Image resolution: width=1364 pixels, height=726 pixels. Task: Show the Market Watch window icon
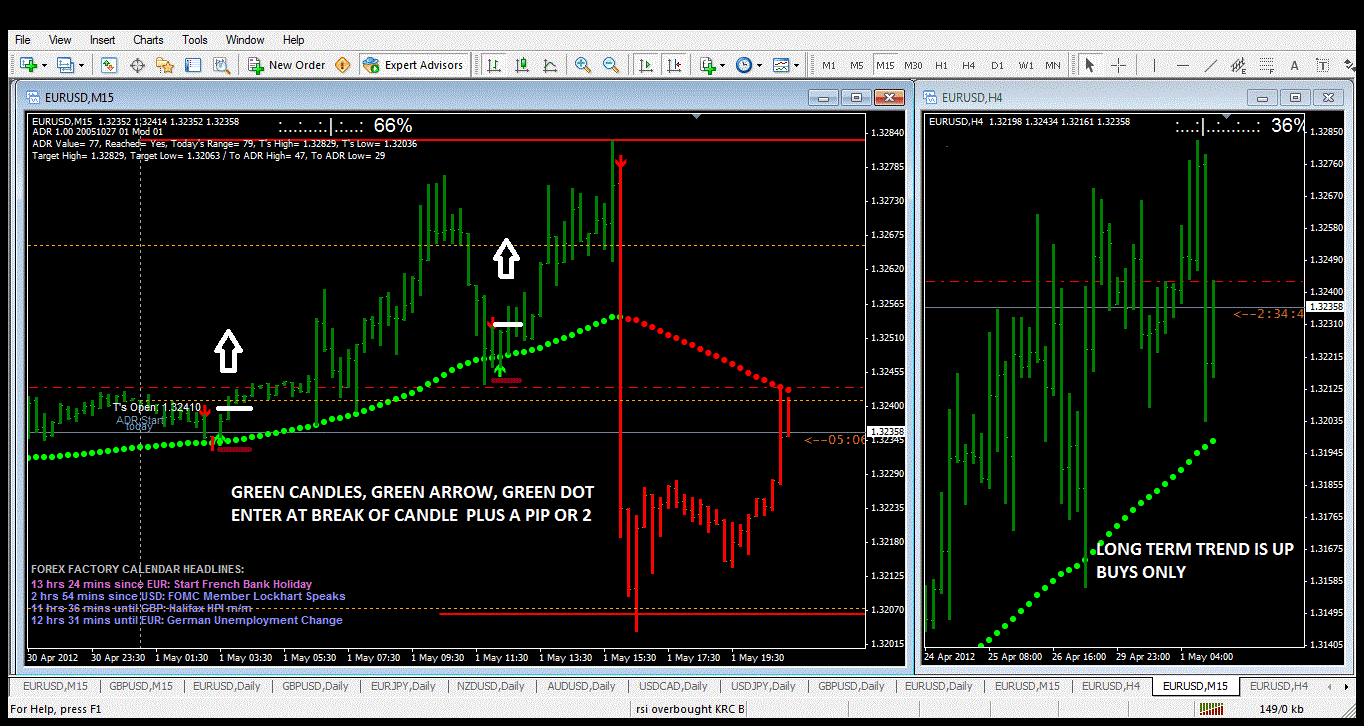[x=109, y=65]
